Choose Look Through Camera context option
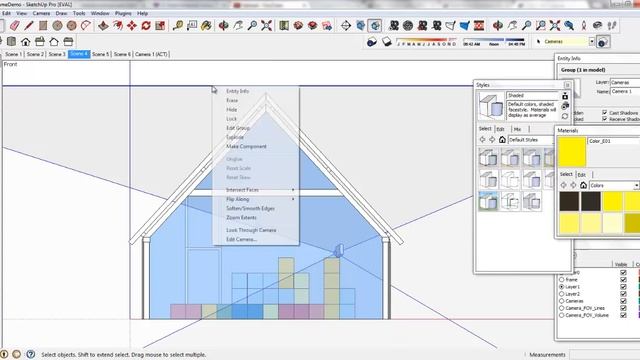This screenshot has width=640, height=360. 251,230
